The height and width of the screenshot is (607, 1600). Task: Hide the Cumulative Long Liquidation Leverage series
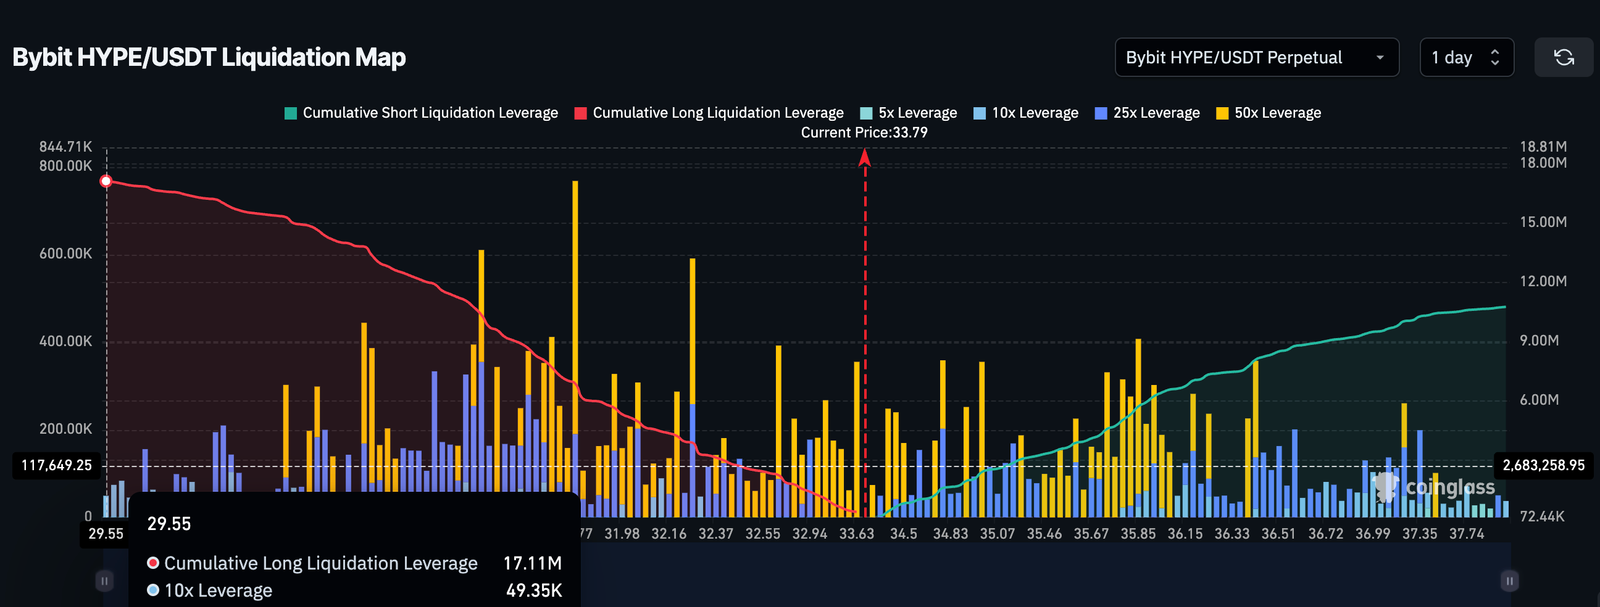(709, 113)
